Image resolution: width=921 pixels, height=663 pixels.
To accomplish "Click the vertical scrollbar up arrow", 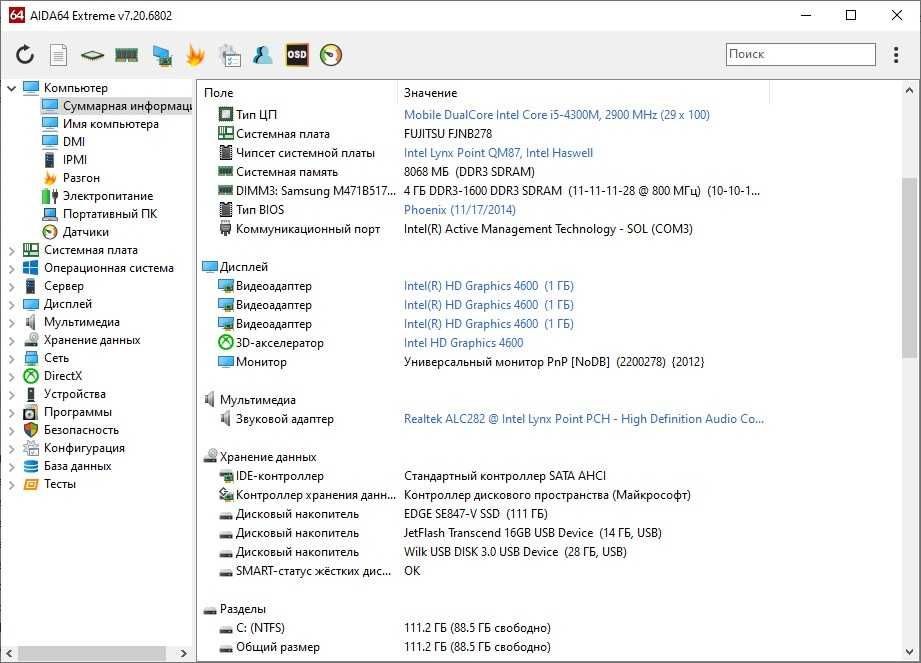I will point(909,90).
